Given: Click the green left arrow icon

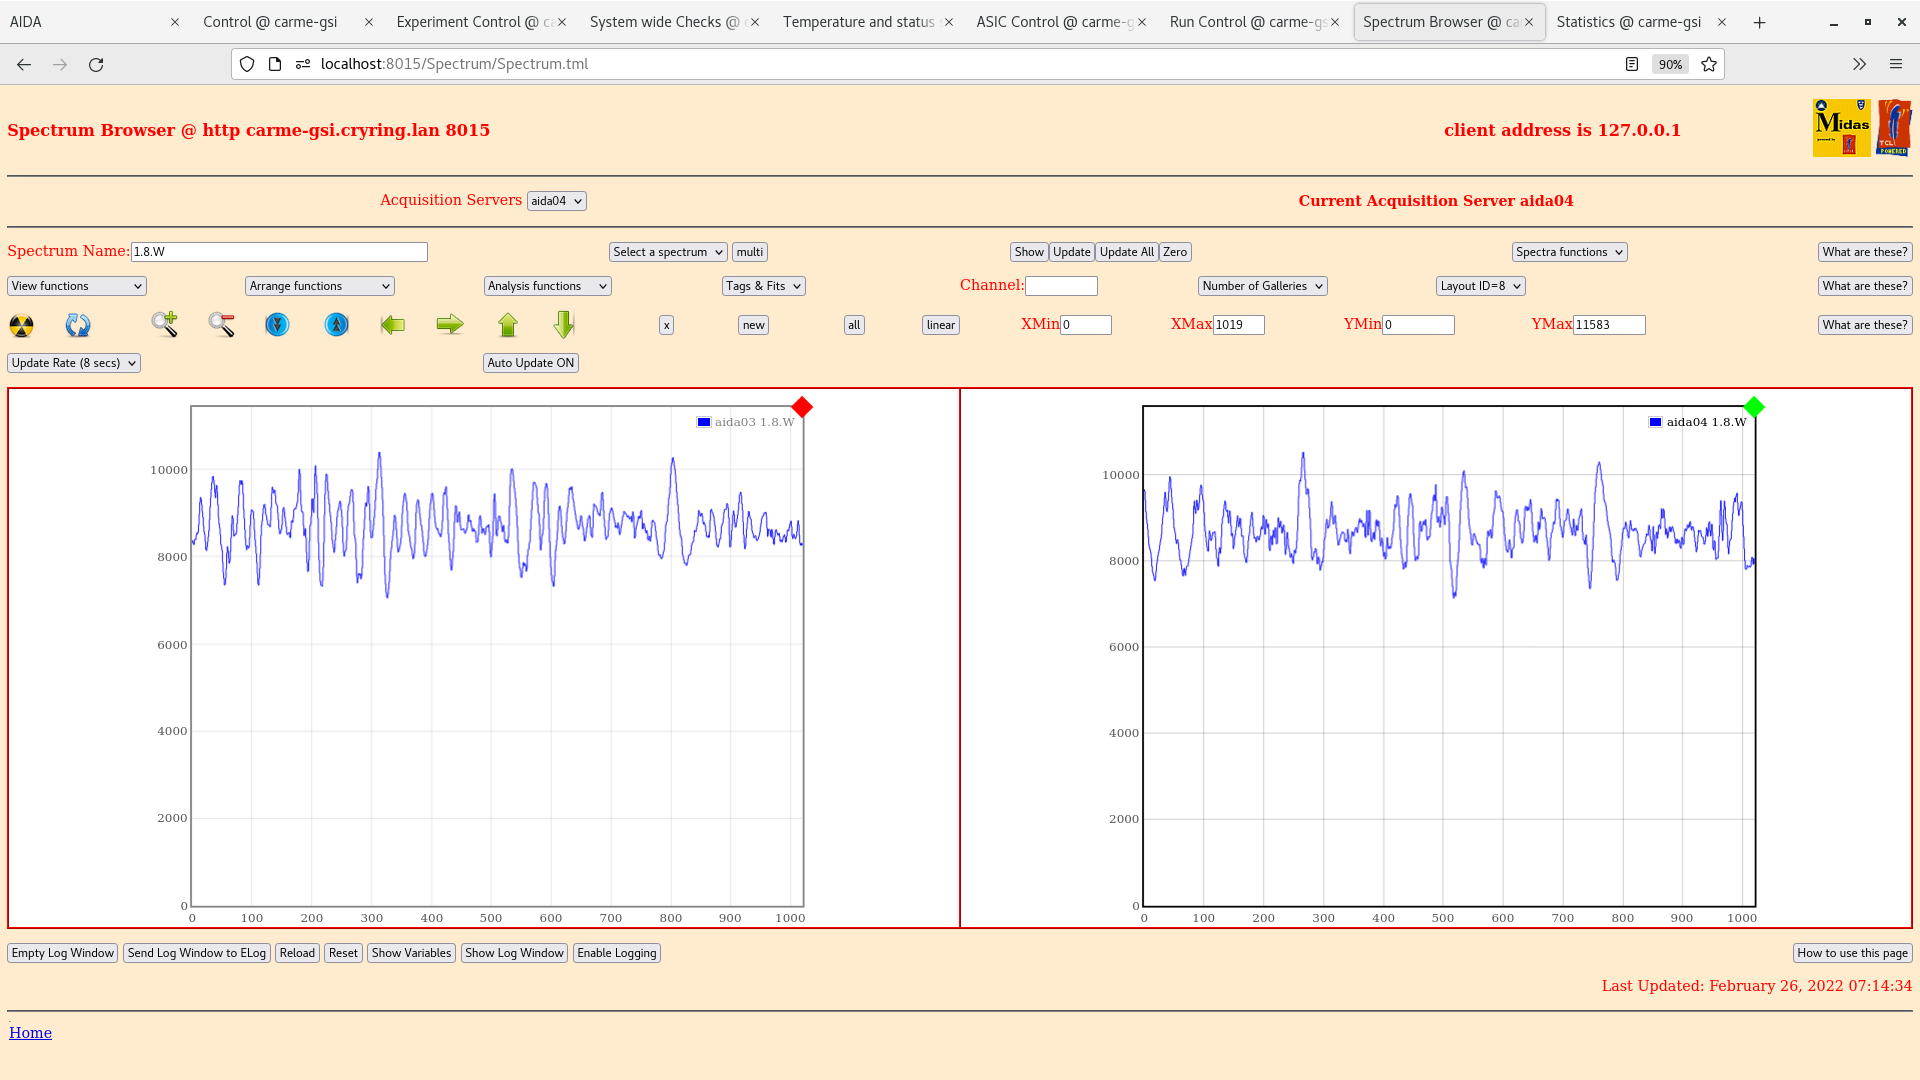Looking at the screenshot, I should tap(393, 324).
